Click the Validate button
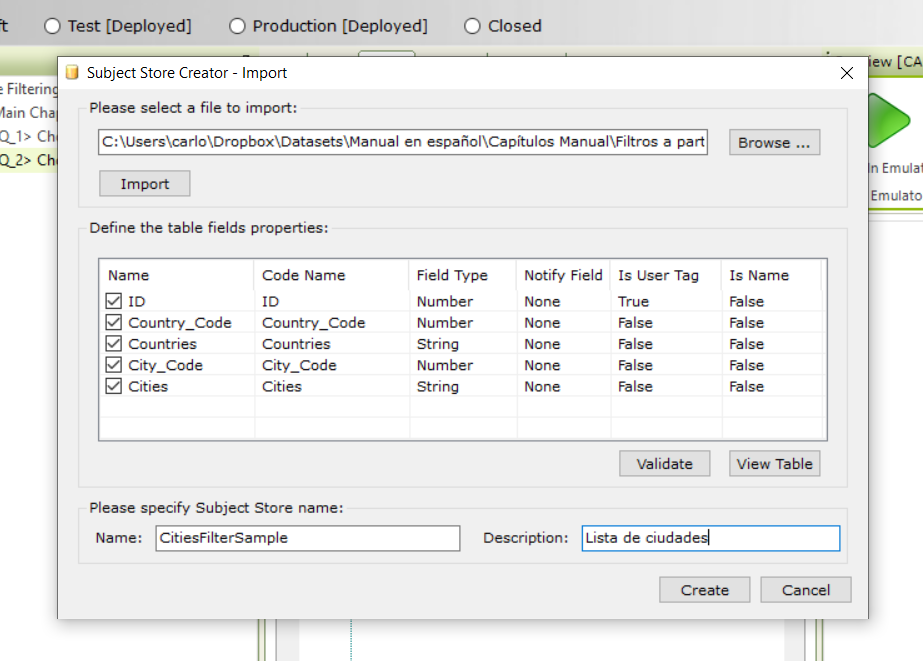923x661 pixels. 665,464
